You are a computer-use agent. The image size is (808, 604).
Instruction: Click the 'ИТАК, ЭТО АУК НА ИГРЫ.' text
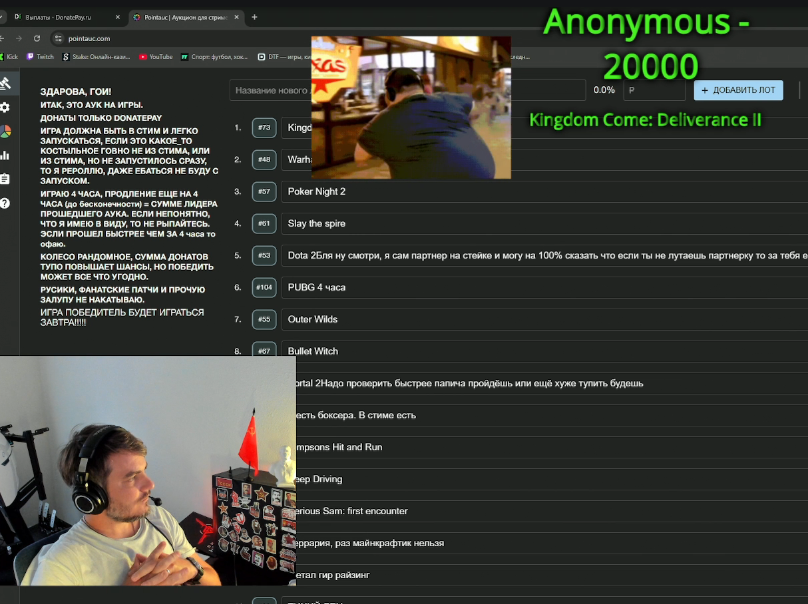[x=92, y=105]
